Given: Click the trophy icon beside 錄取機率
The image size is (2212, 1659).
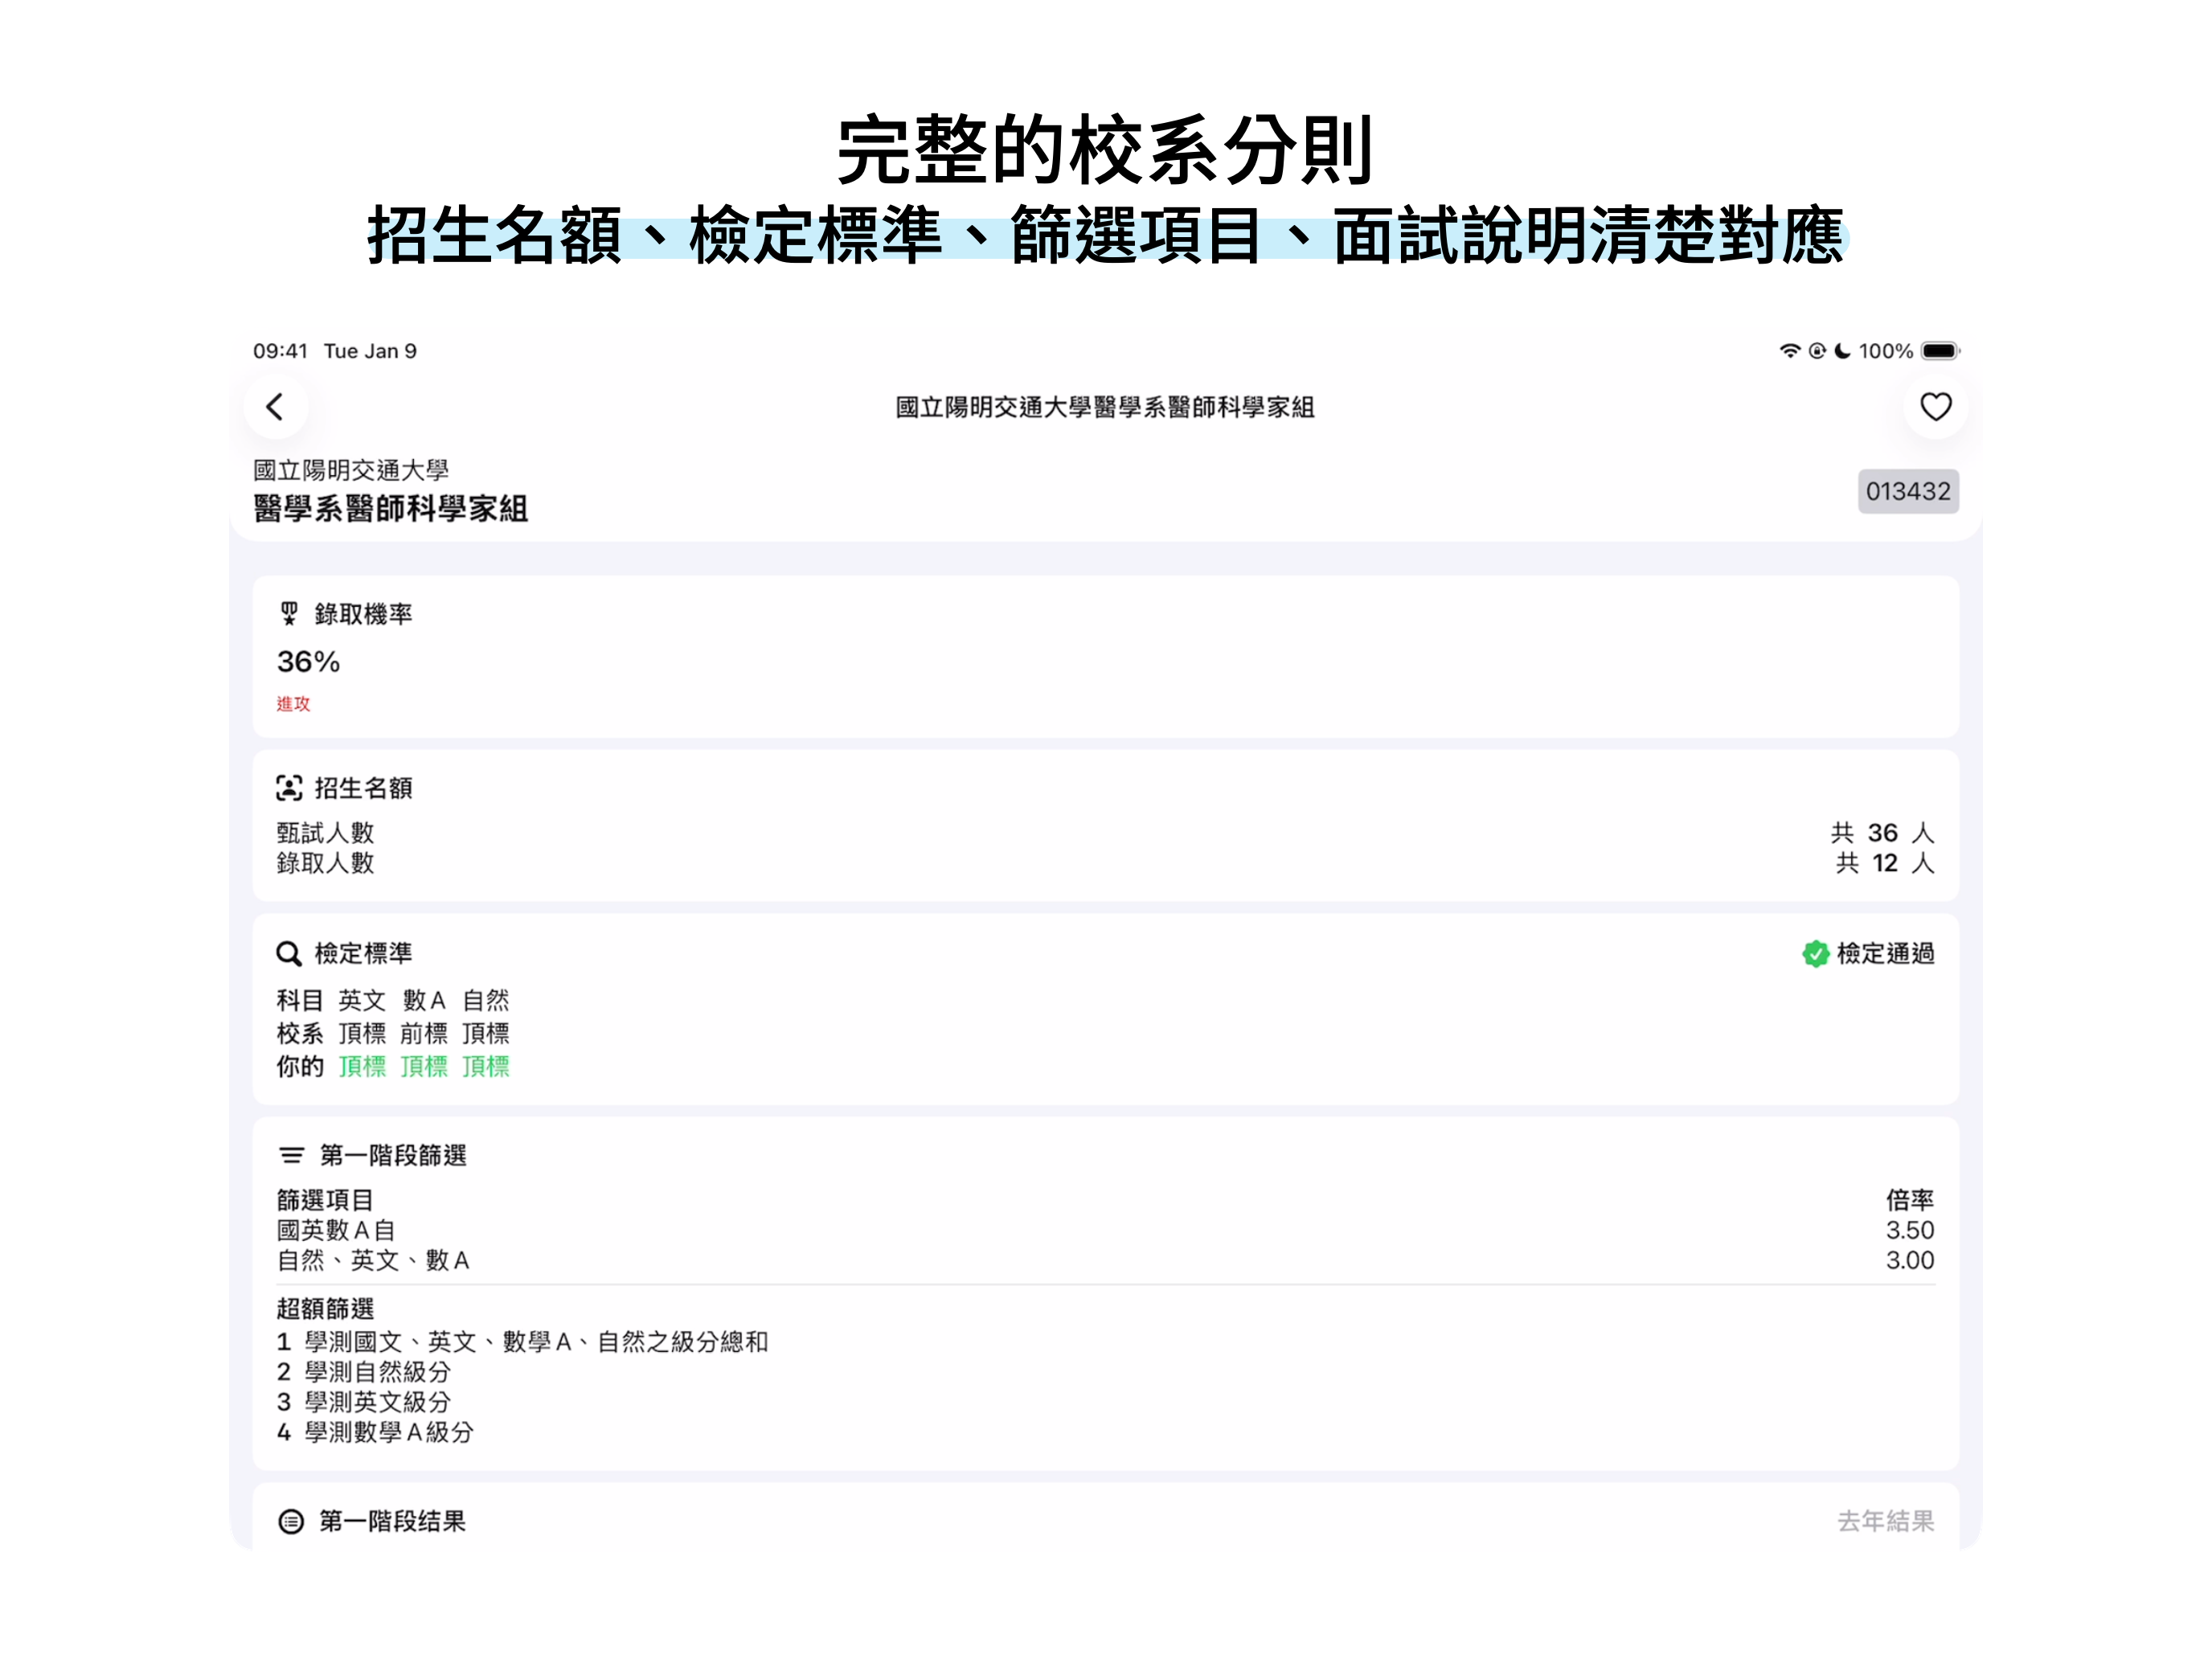Looking at the screenshot, I should (289, 614).
